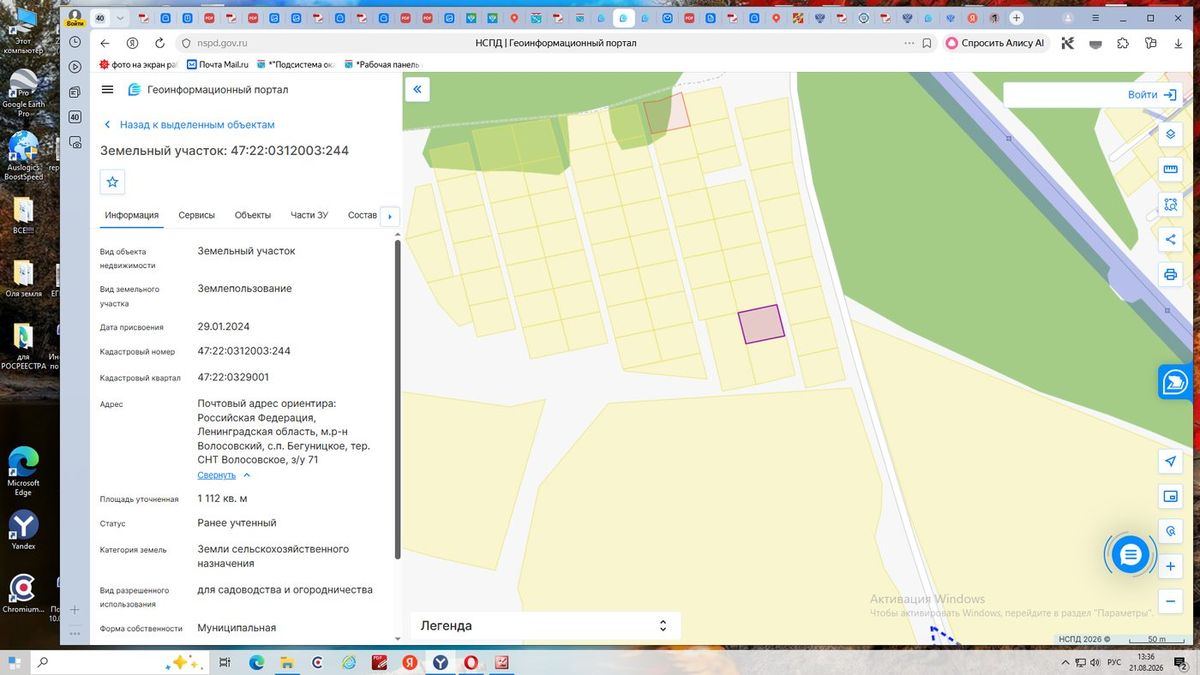Click the date value 29.01.2024

click(223, 327)
